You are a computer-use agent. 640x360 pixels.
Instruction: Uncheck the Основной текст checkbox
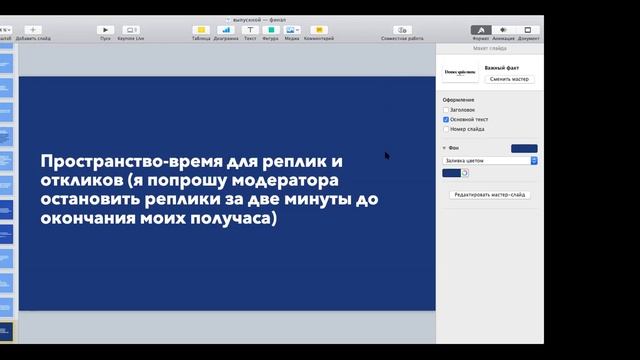446,120
